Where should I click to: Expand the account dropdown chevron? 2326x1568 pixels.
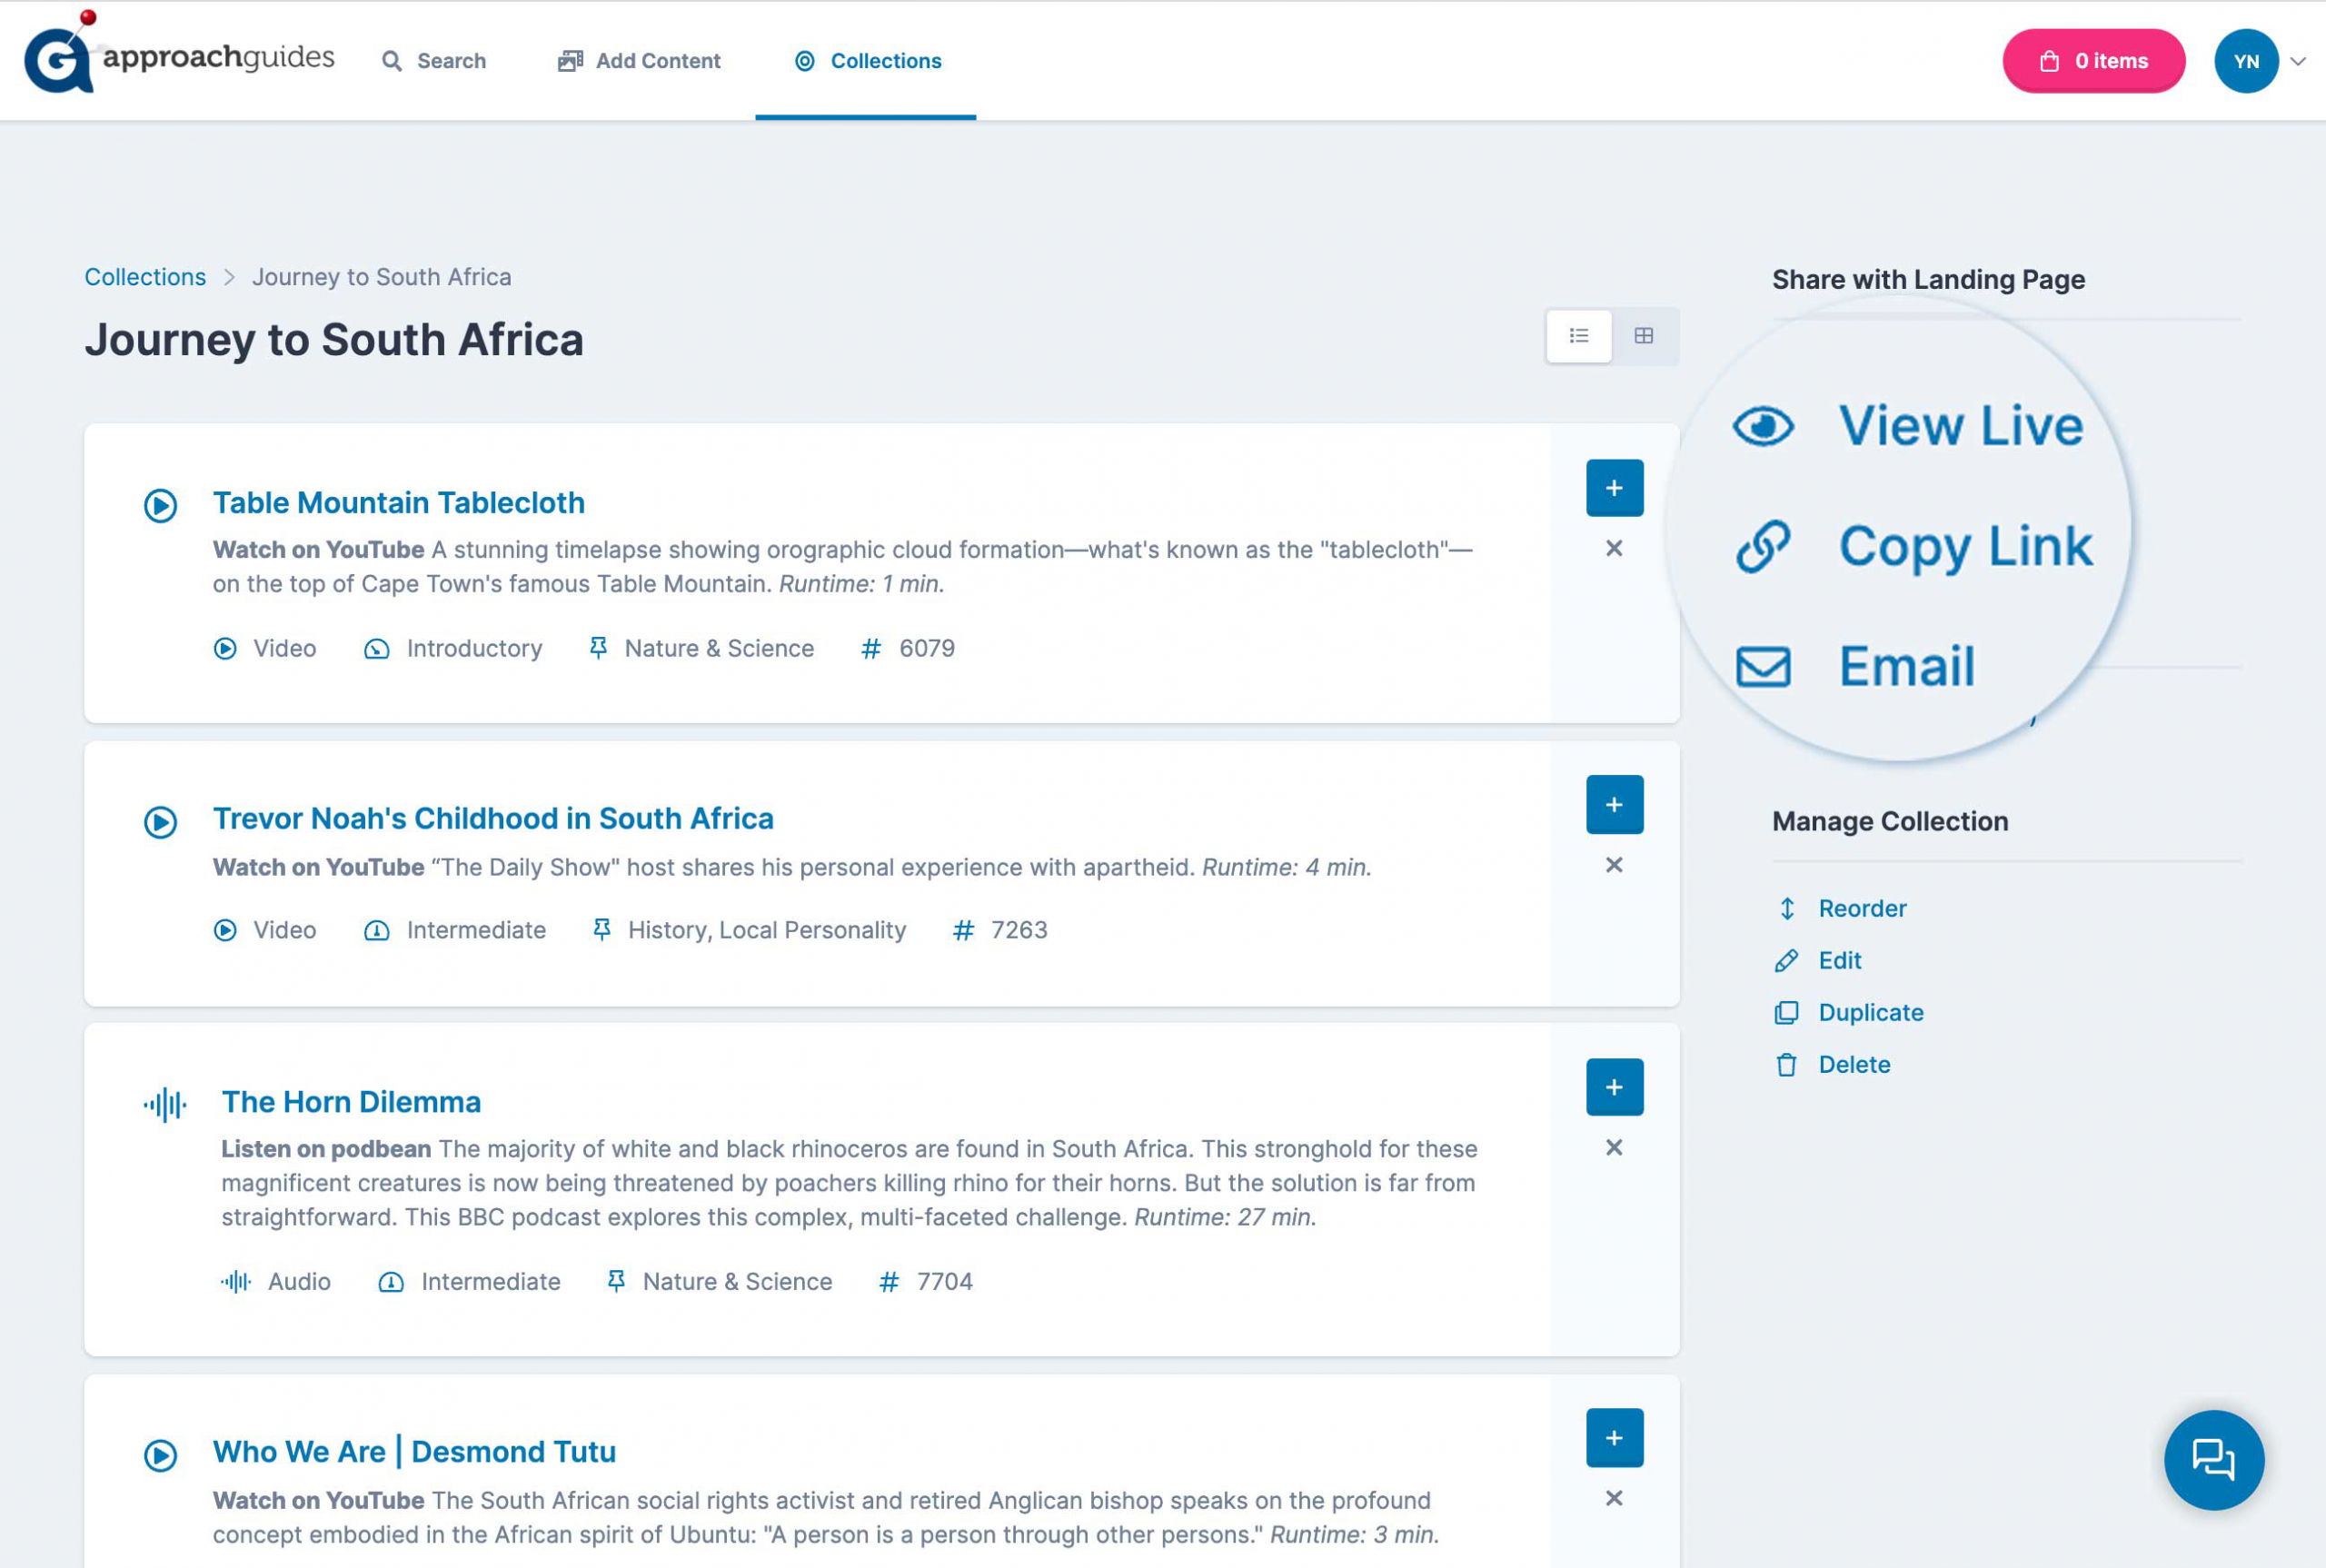click(x=2299, y=61)
